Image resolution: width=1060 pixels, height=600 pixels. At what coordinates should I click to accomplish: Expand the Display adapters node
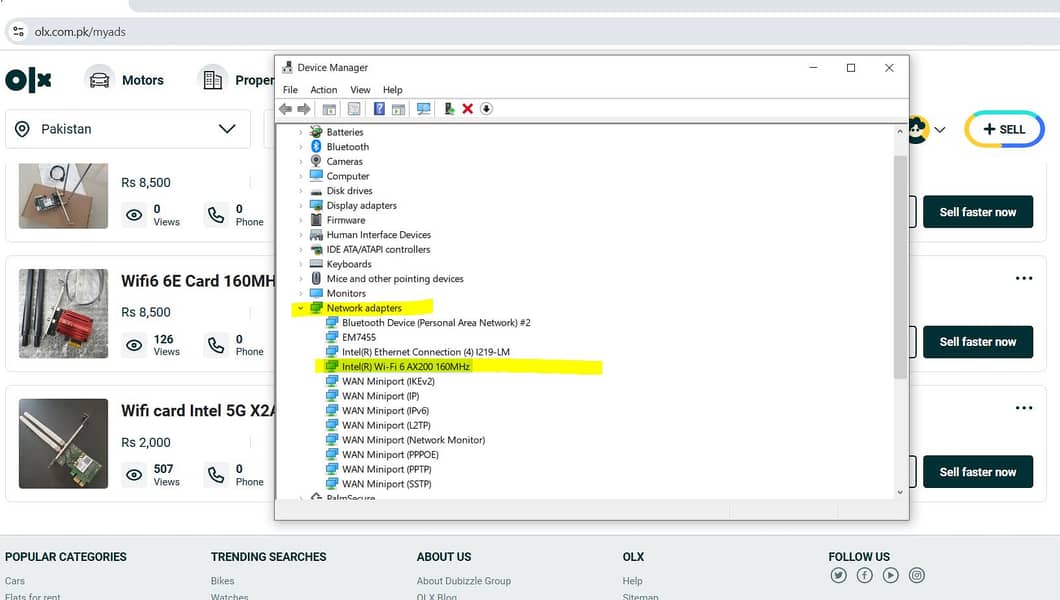[x=301, y=205]
